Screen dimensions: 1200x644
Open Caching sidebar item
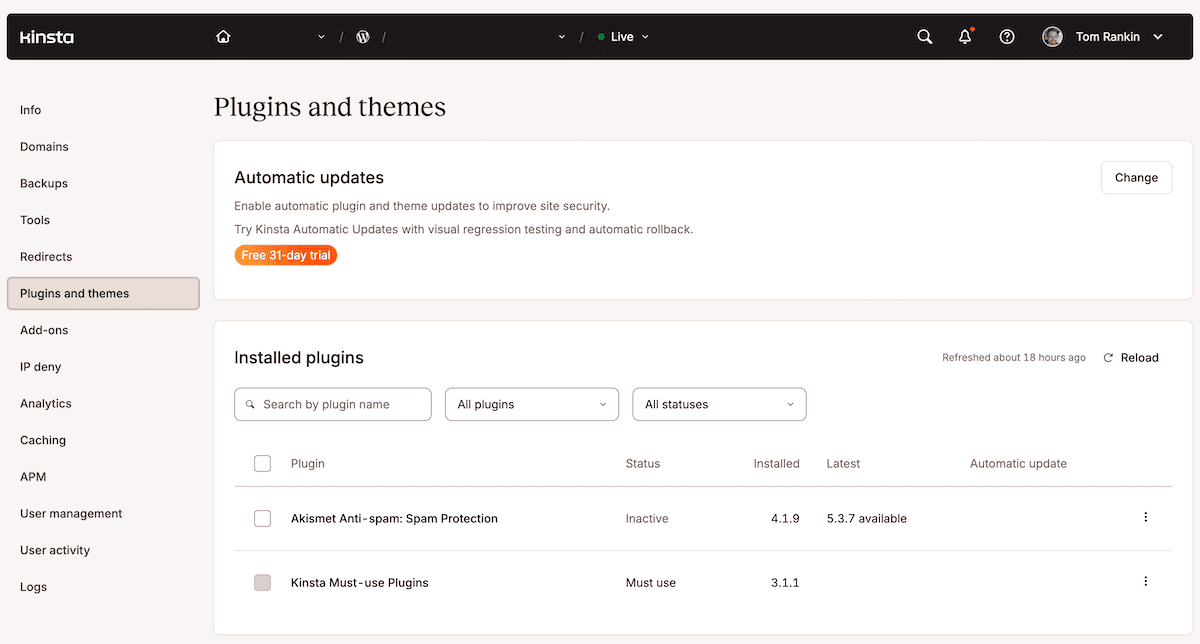43,440
